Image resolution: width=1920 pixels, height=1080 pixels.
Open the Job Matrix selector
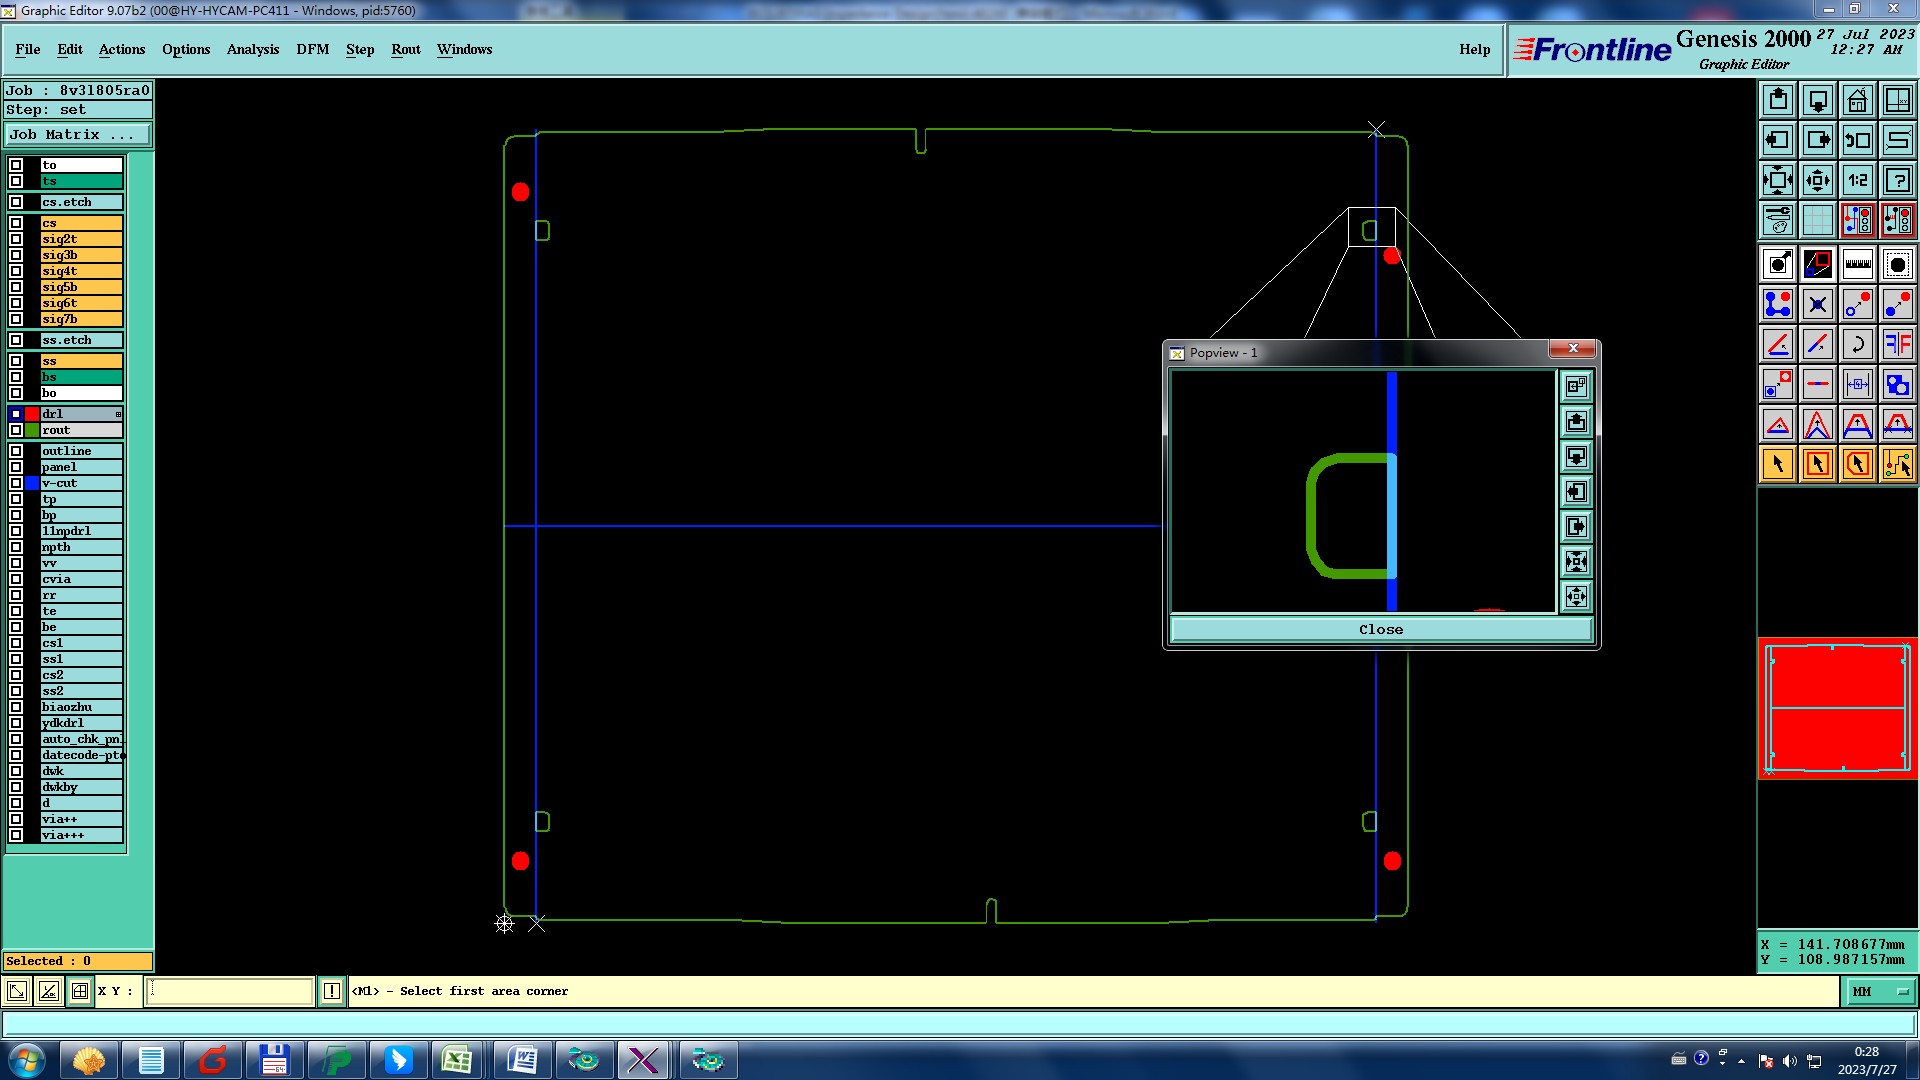coord(78,134)
